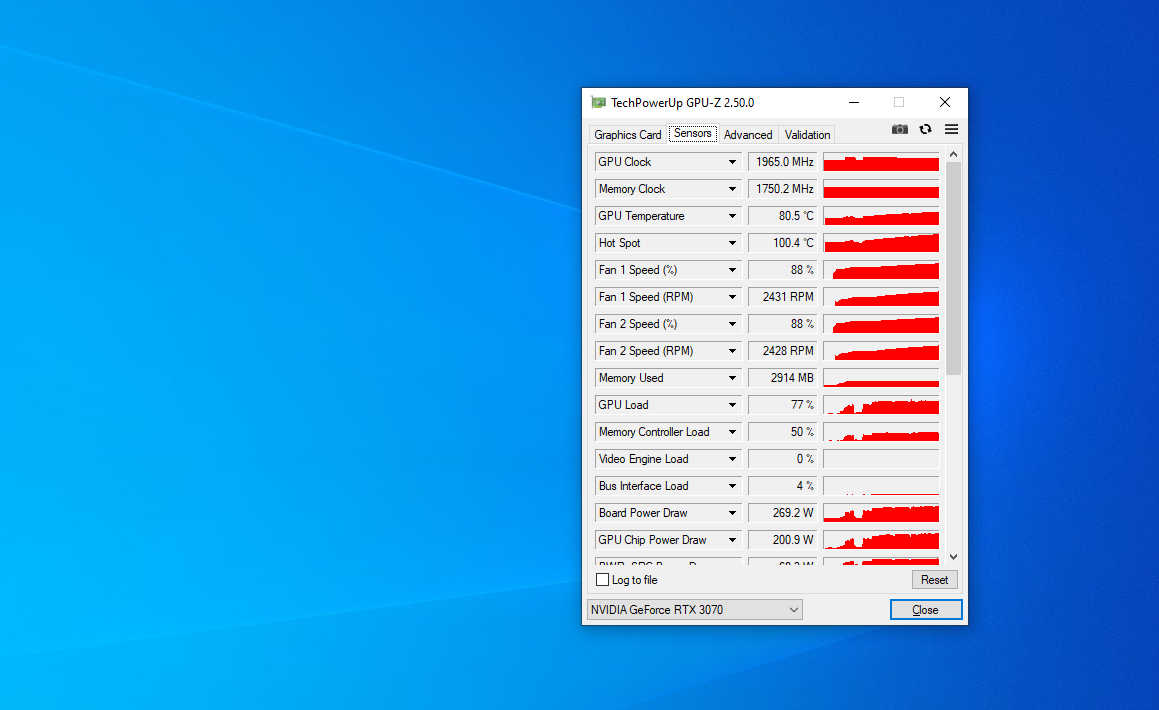Click the GPU Load value 77 %
Viewport: 1159px width, 710px height.
[x=783, y=405]
